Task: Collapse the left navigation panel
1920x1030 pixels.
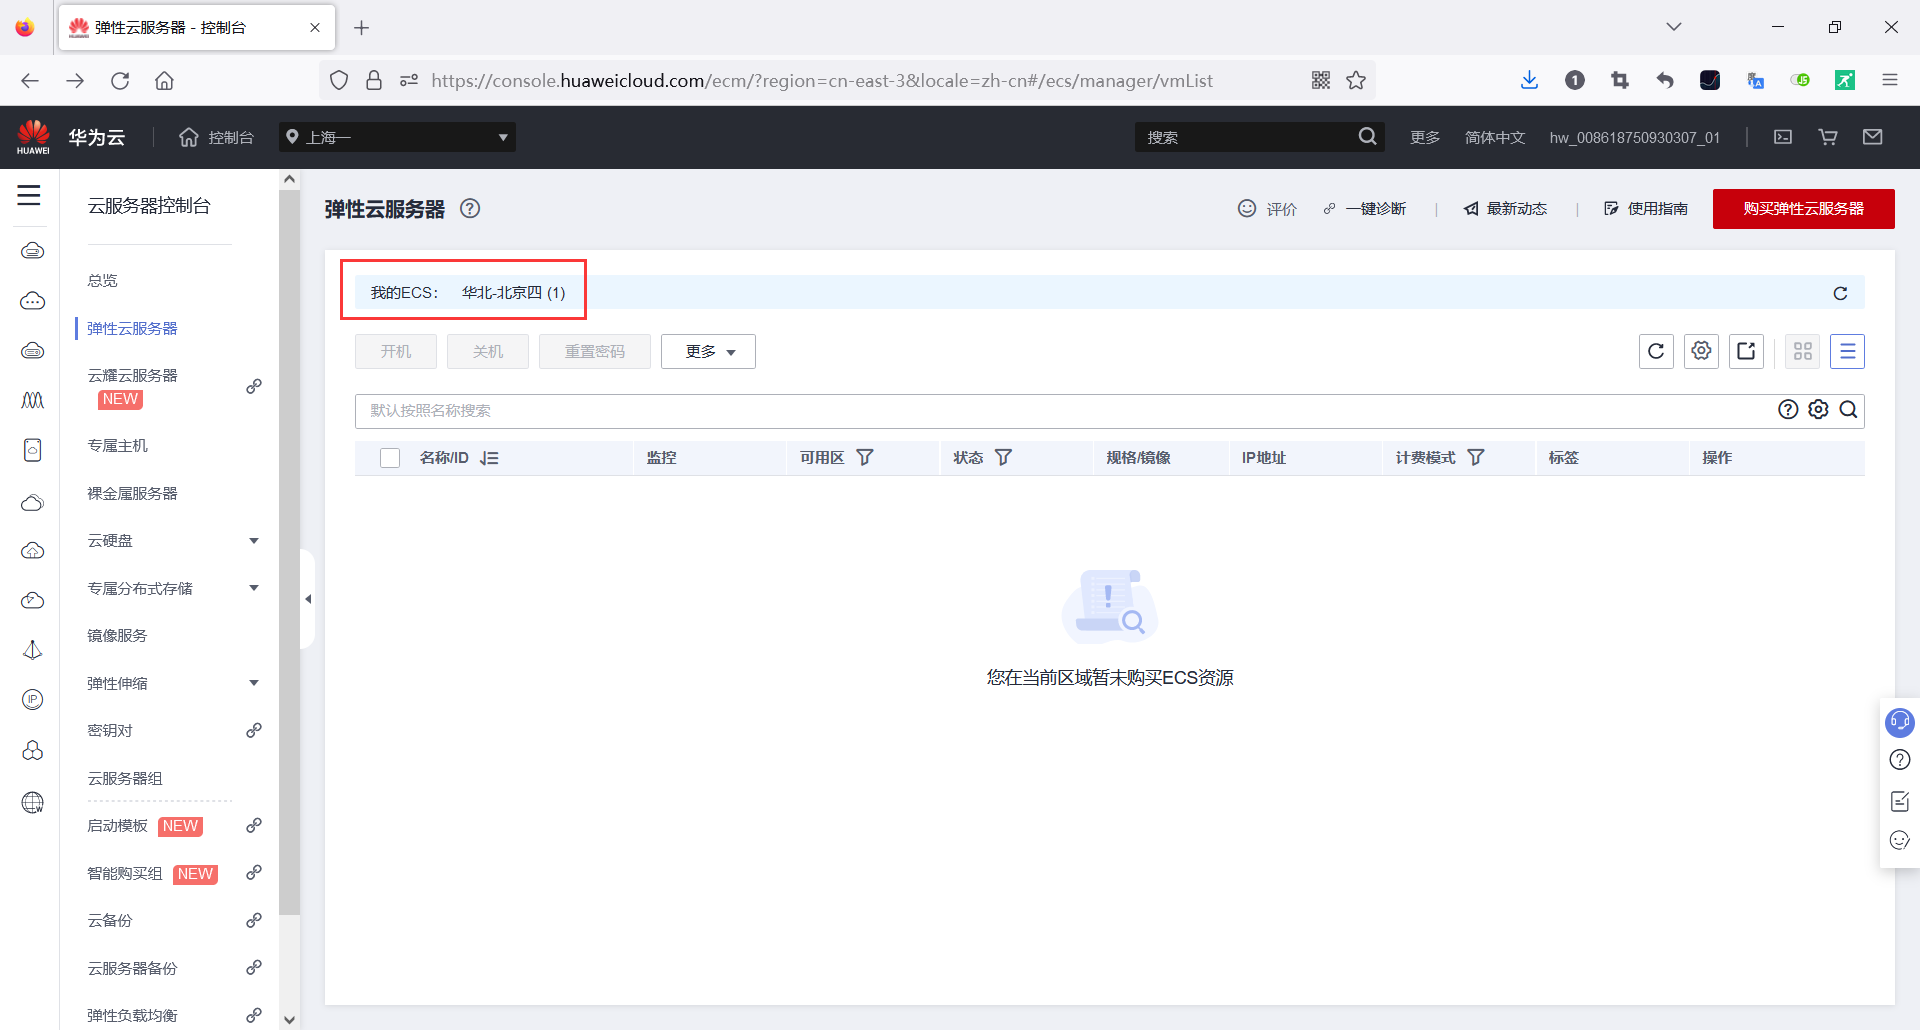Action: click(308, 599)
